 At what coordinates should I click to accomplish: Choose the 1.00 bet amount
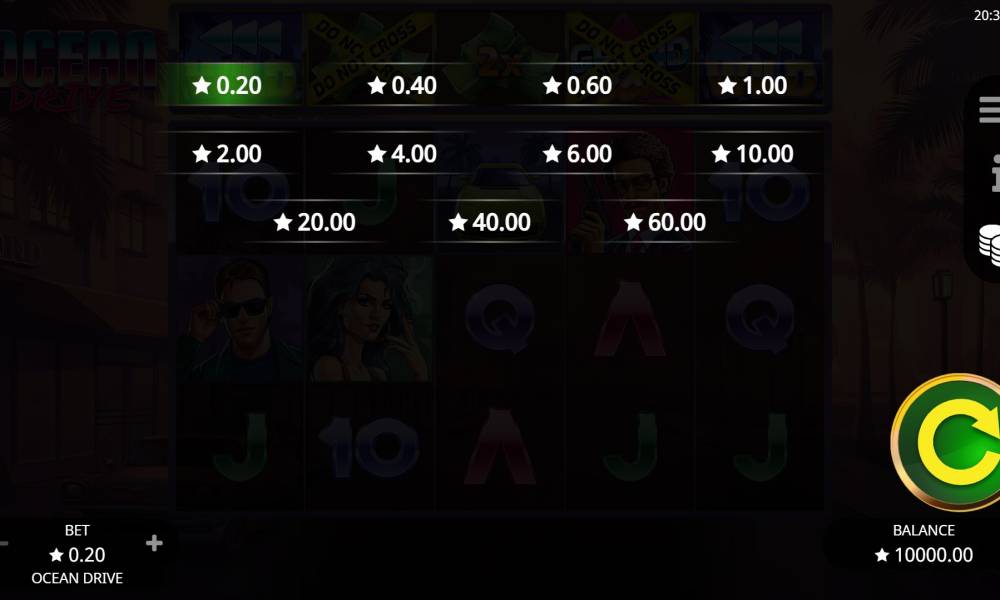pyautogui.click(x=753, y=85)
